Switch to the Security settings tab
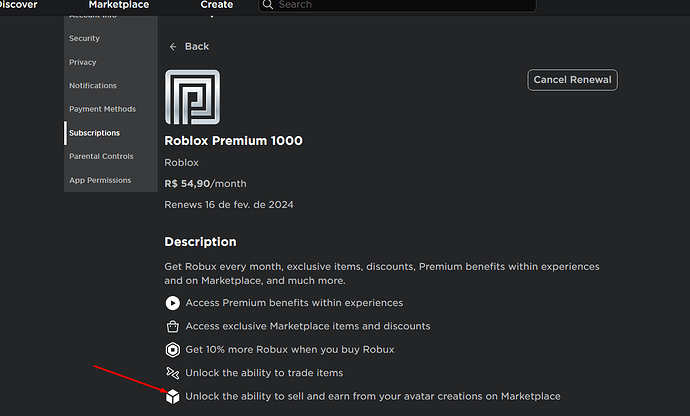This screenshot has height=416, width=690. [84, 38]
